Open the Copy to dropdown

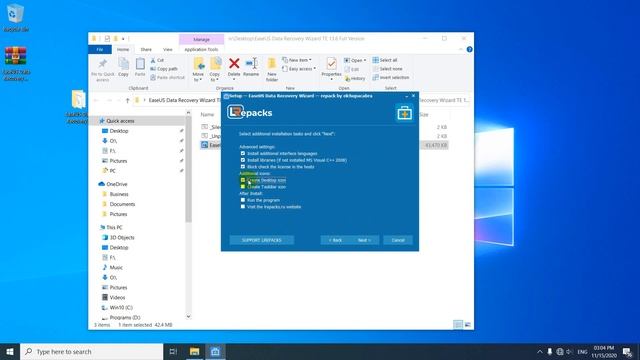[215, 77]
